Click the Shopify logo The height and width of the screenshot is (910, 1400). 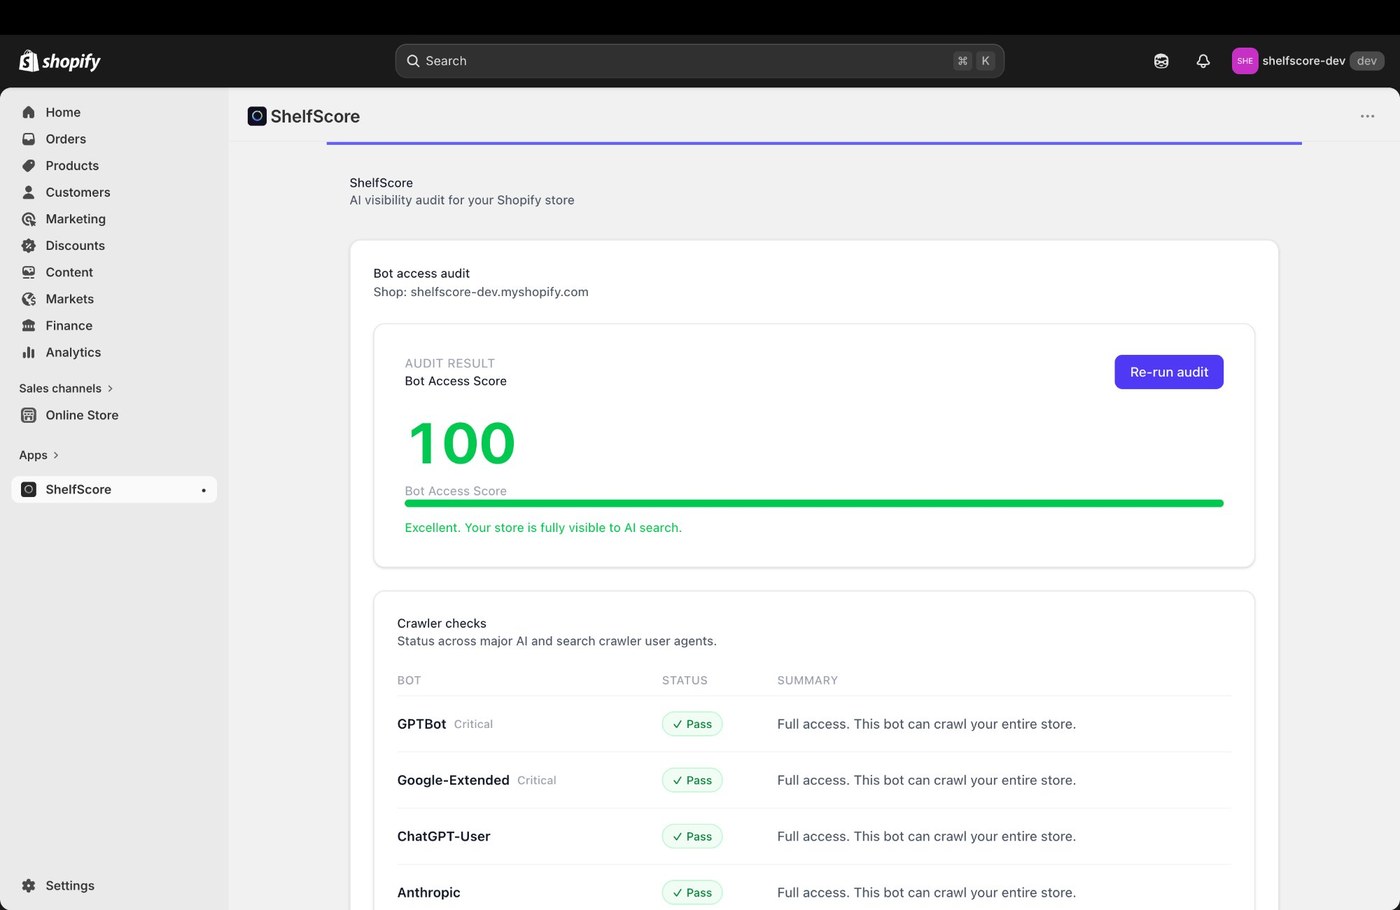(x=60, y=61)
